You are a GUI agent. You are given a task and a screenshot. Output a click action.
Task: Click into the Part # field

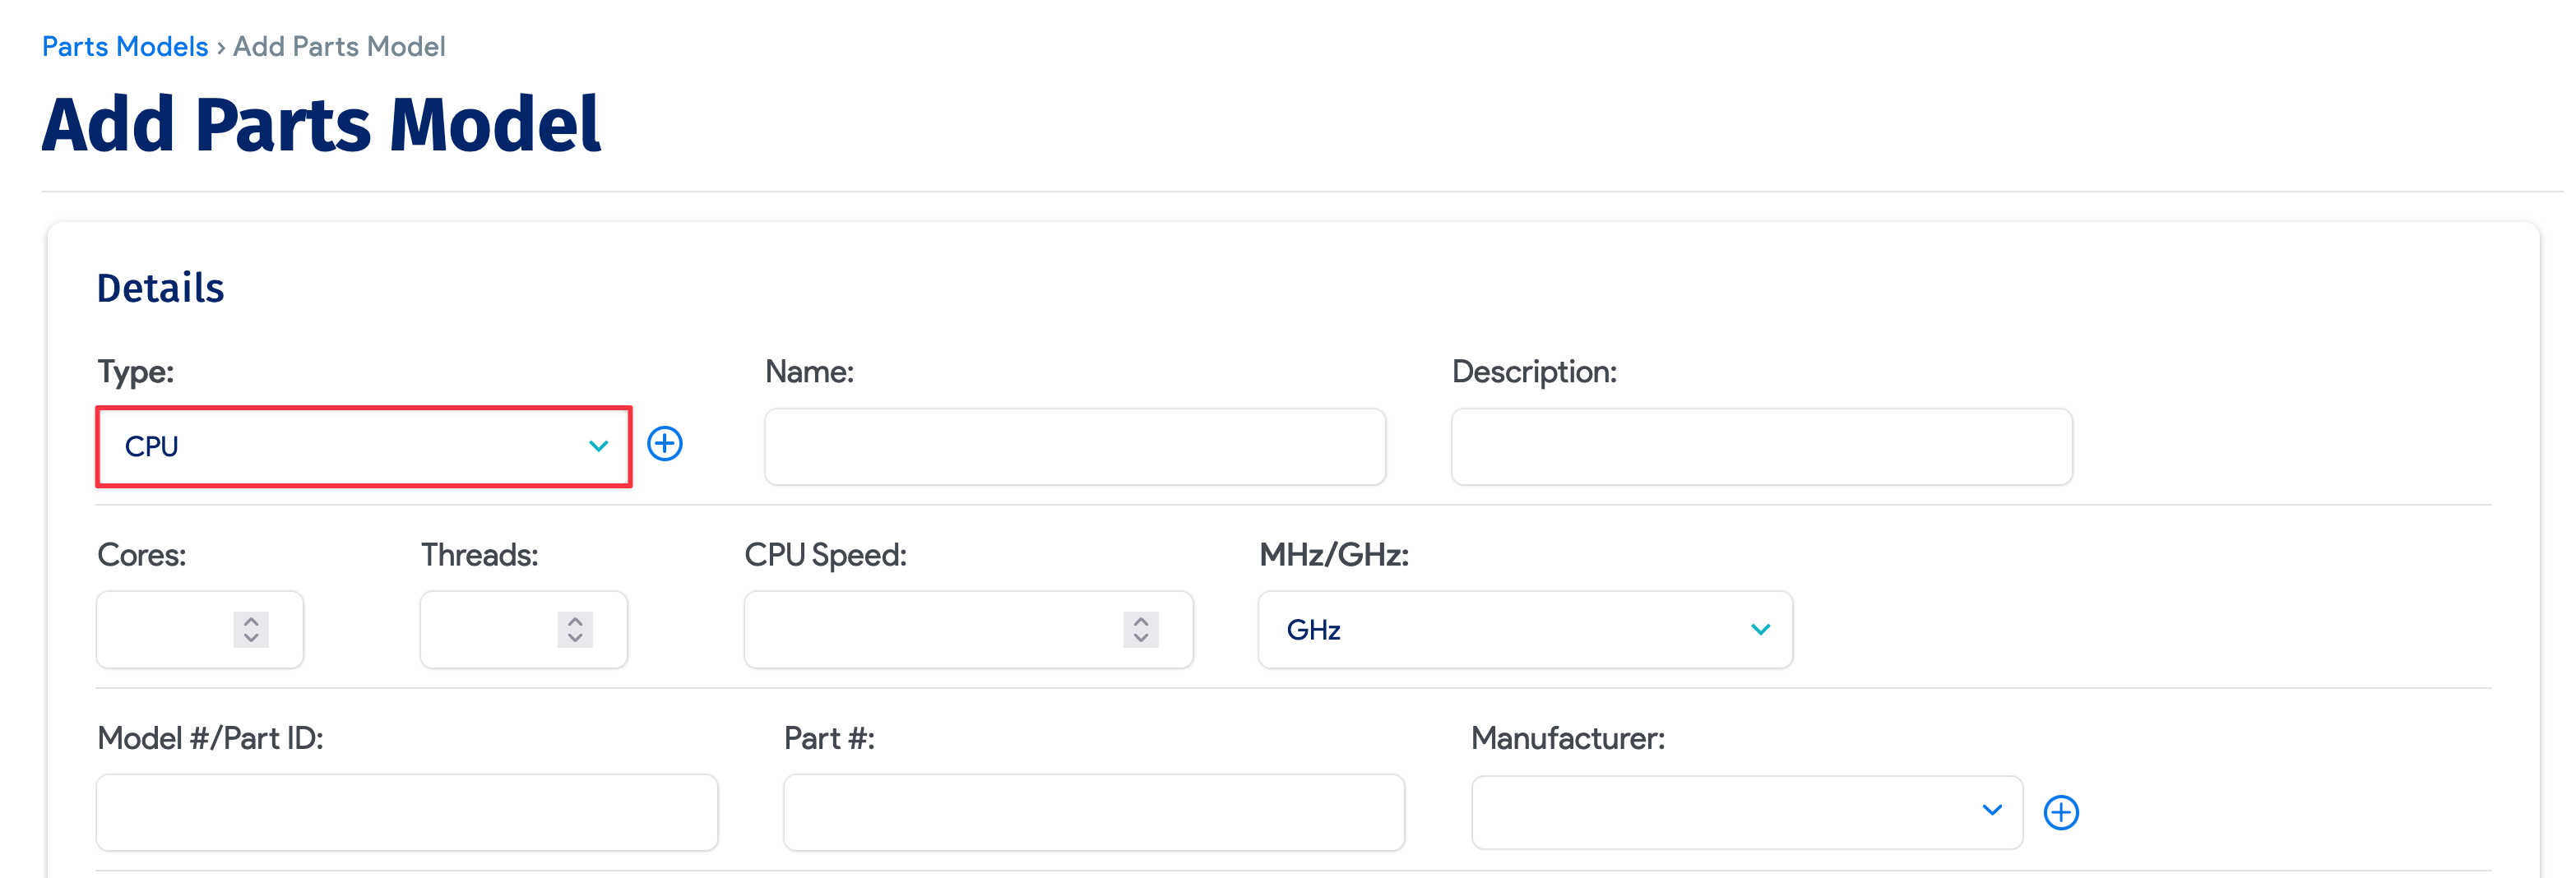pyautogui.click(x=1093, y=812)
